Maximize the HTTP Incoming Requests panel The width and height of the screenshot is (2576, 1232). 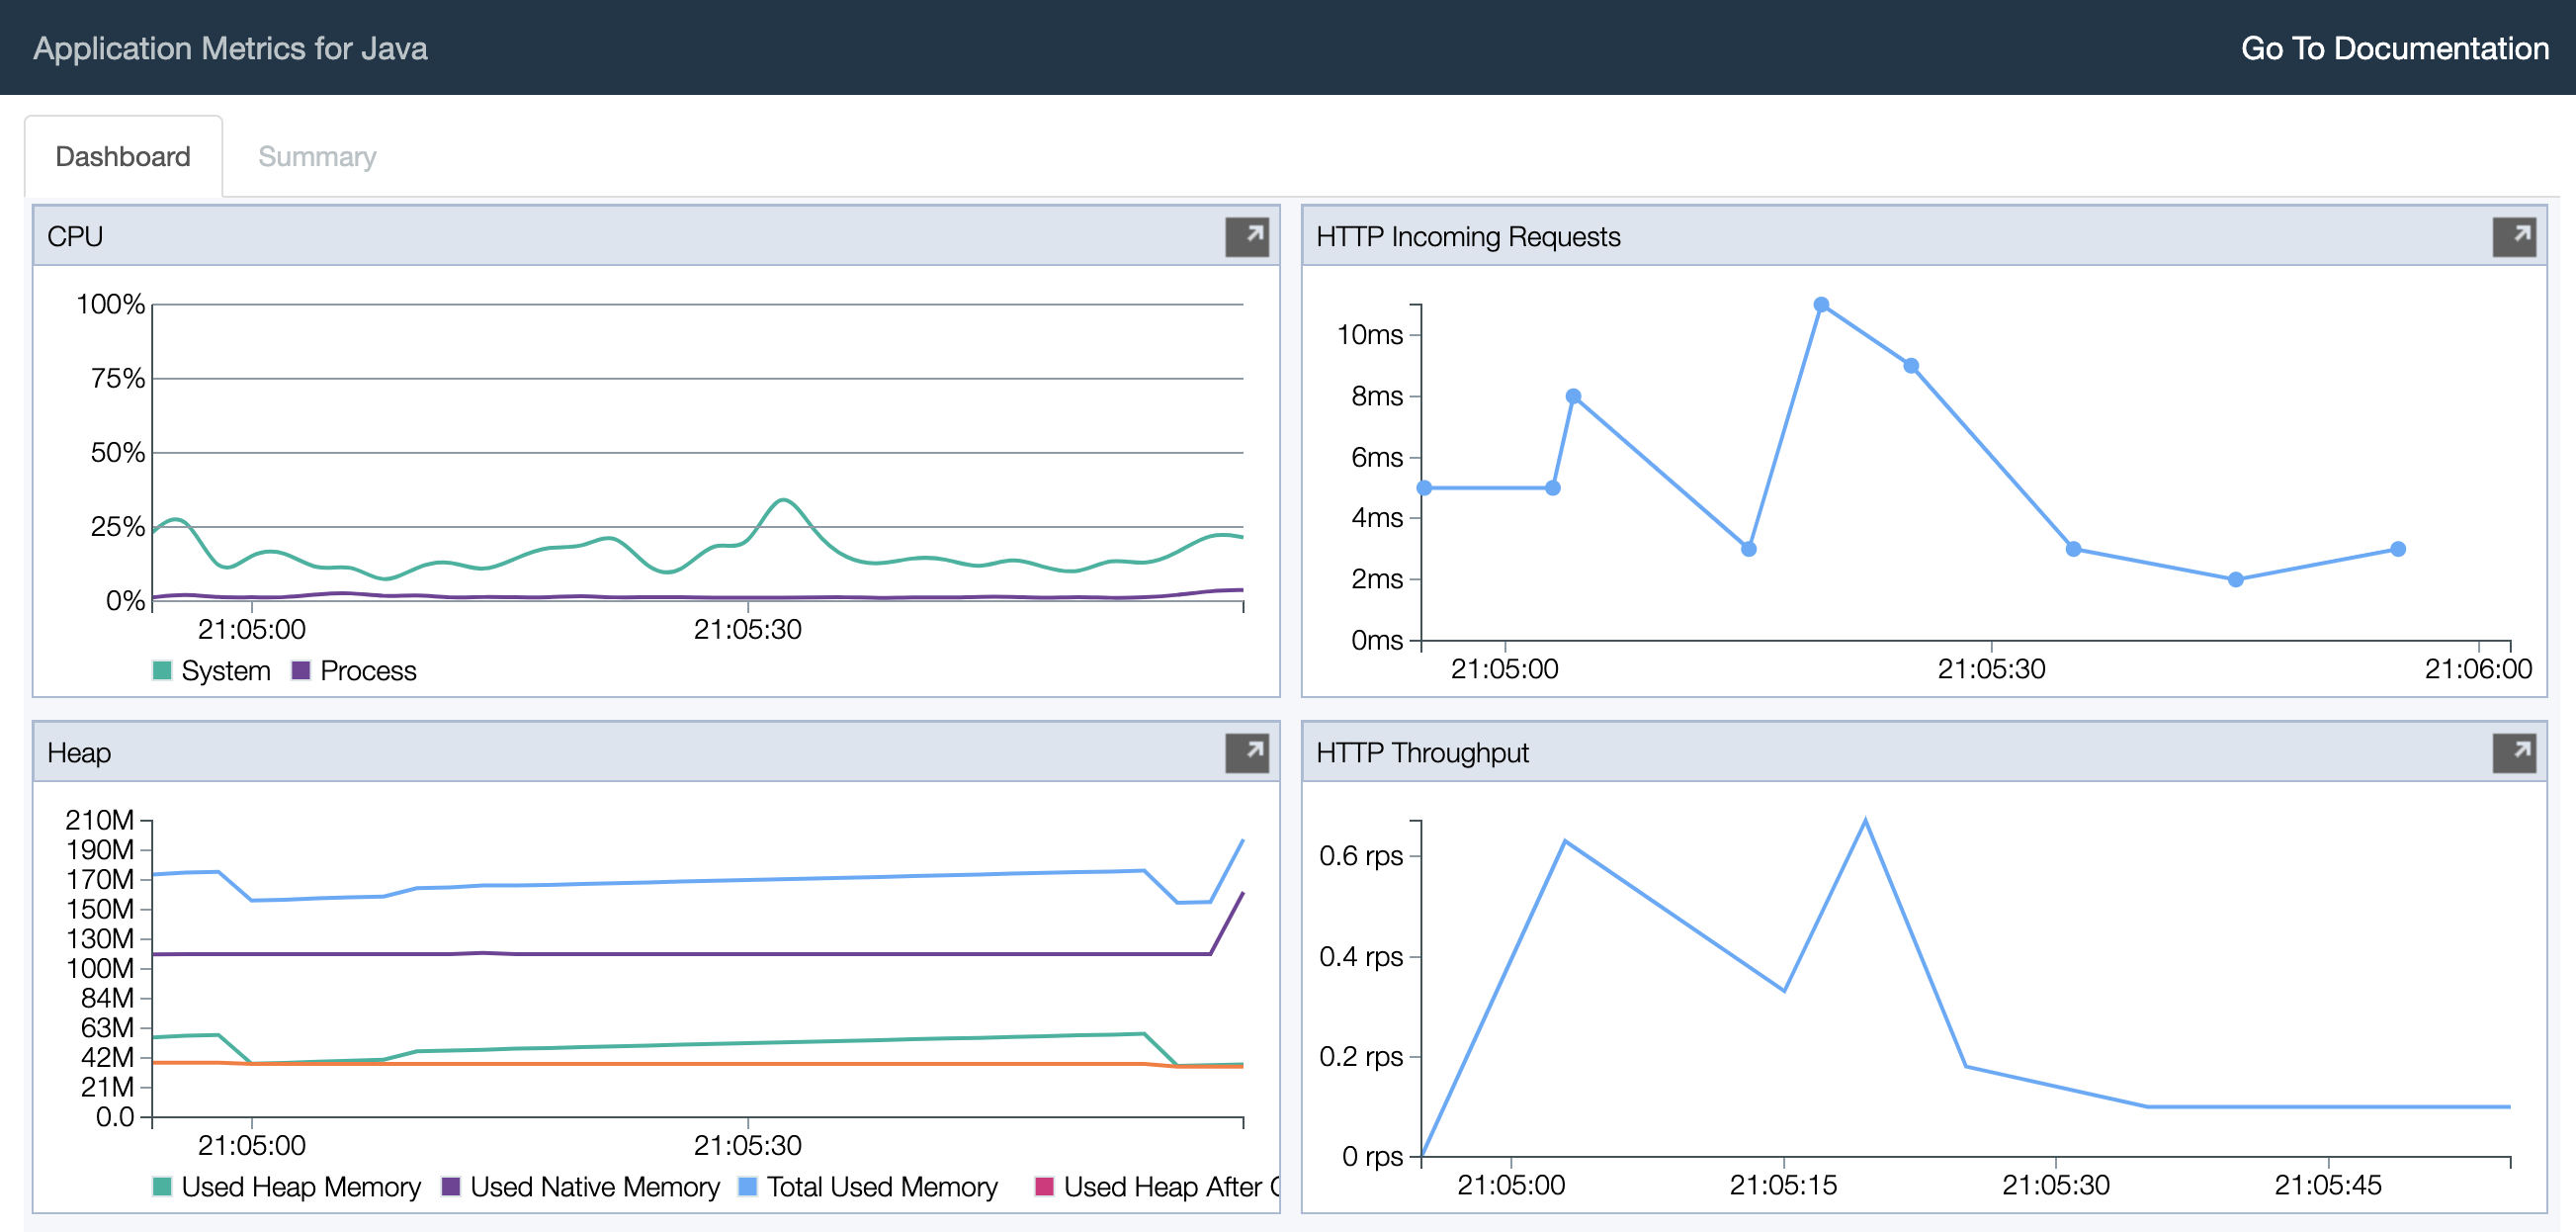(x=2513, y=237)
